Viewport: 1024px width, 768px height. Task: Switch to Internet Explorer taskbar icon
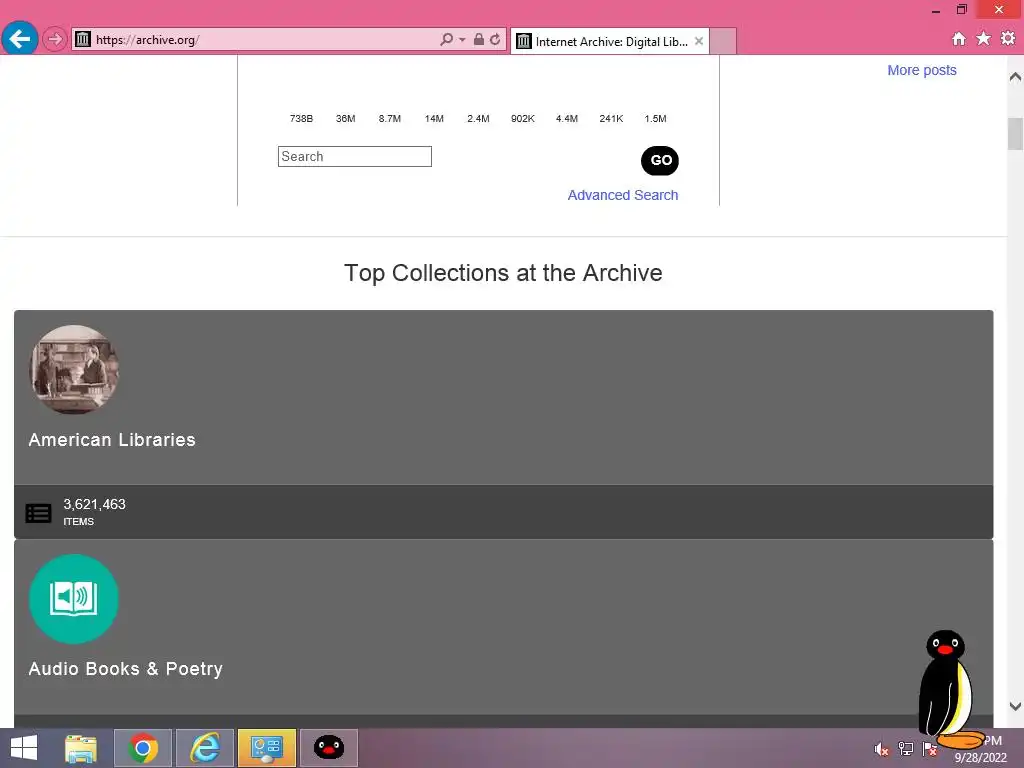tap(205, 748)
